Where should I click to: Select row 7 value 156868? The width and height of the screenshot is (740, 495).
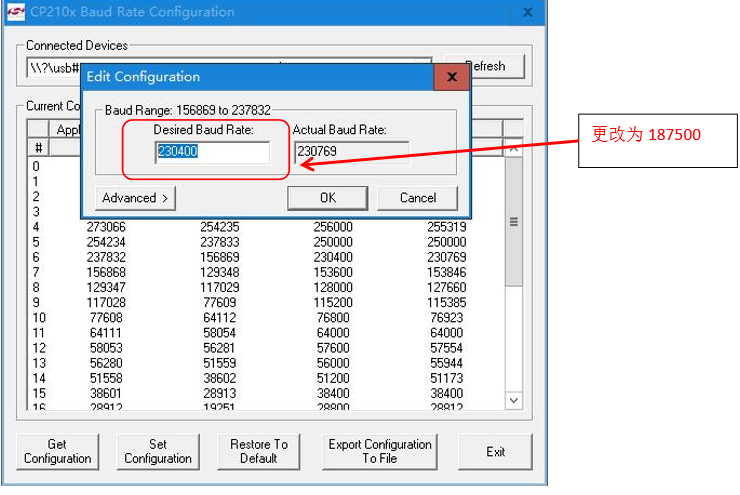click(106, 272)
